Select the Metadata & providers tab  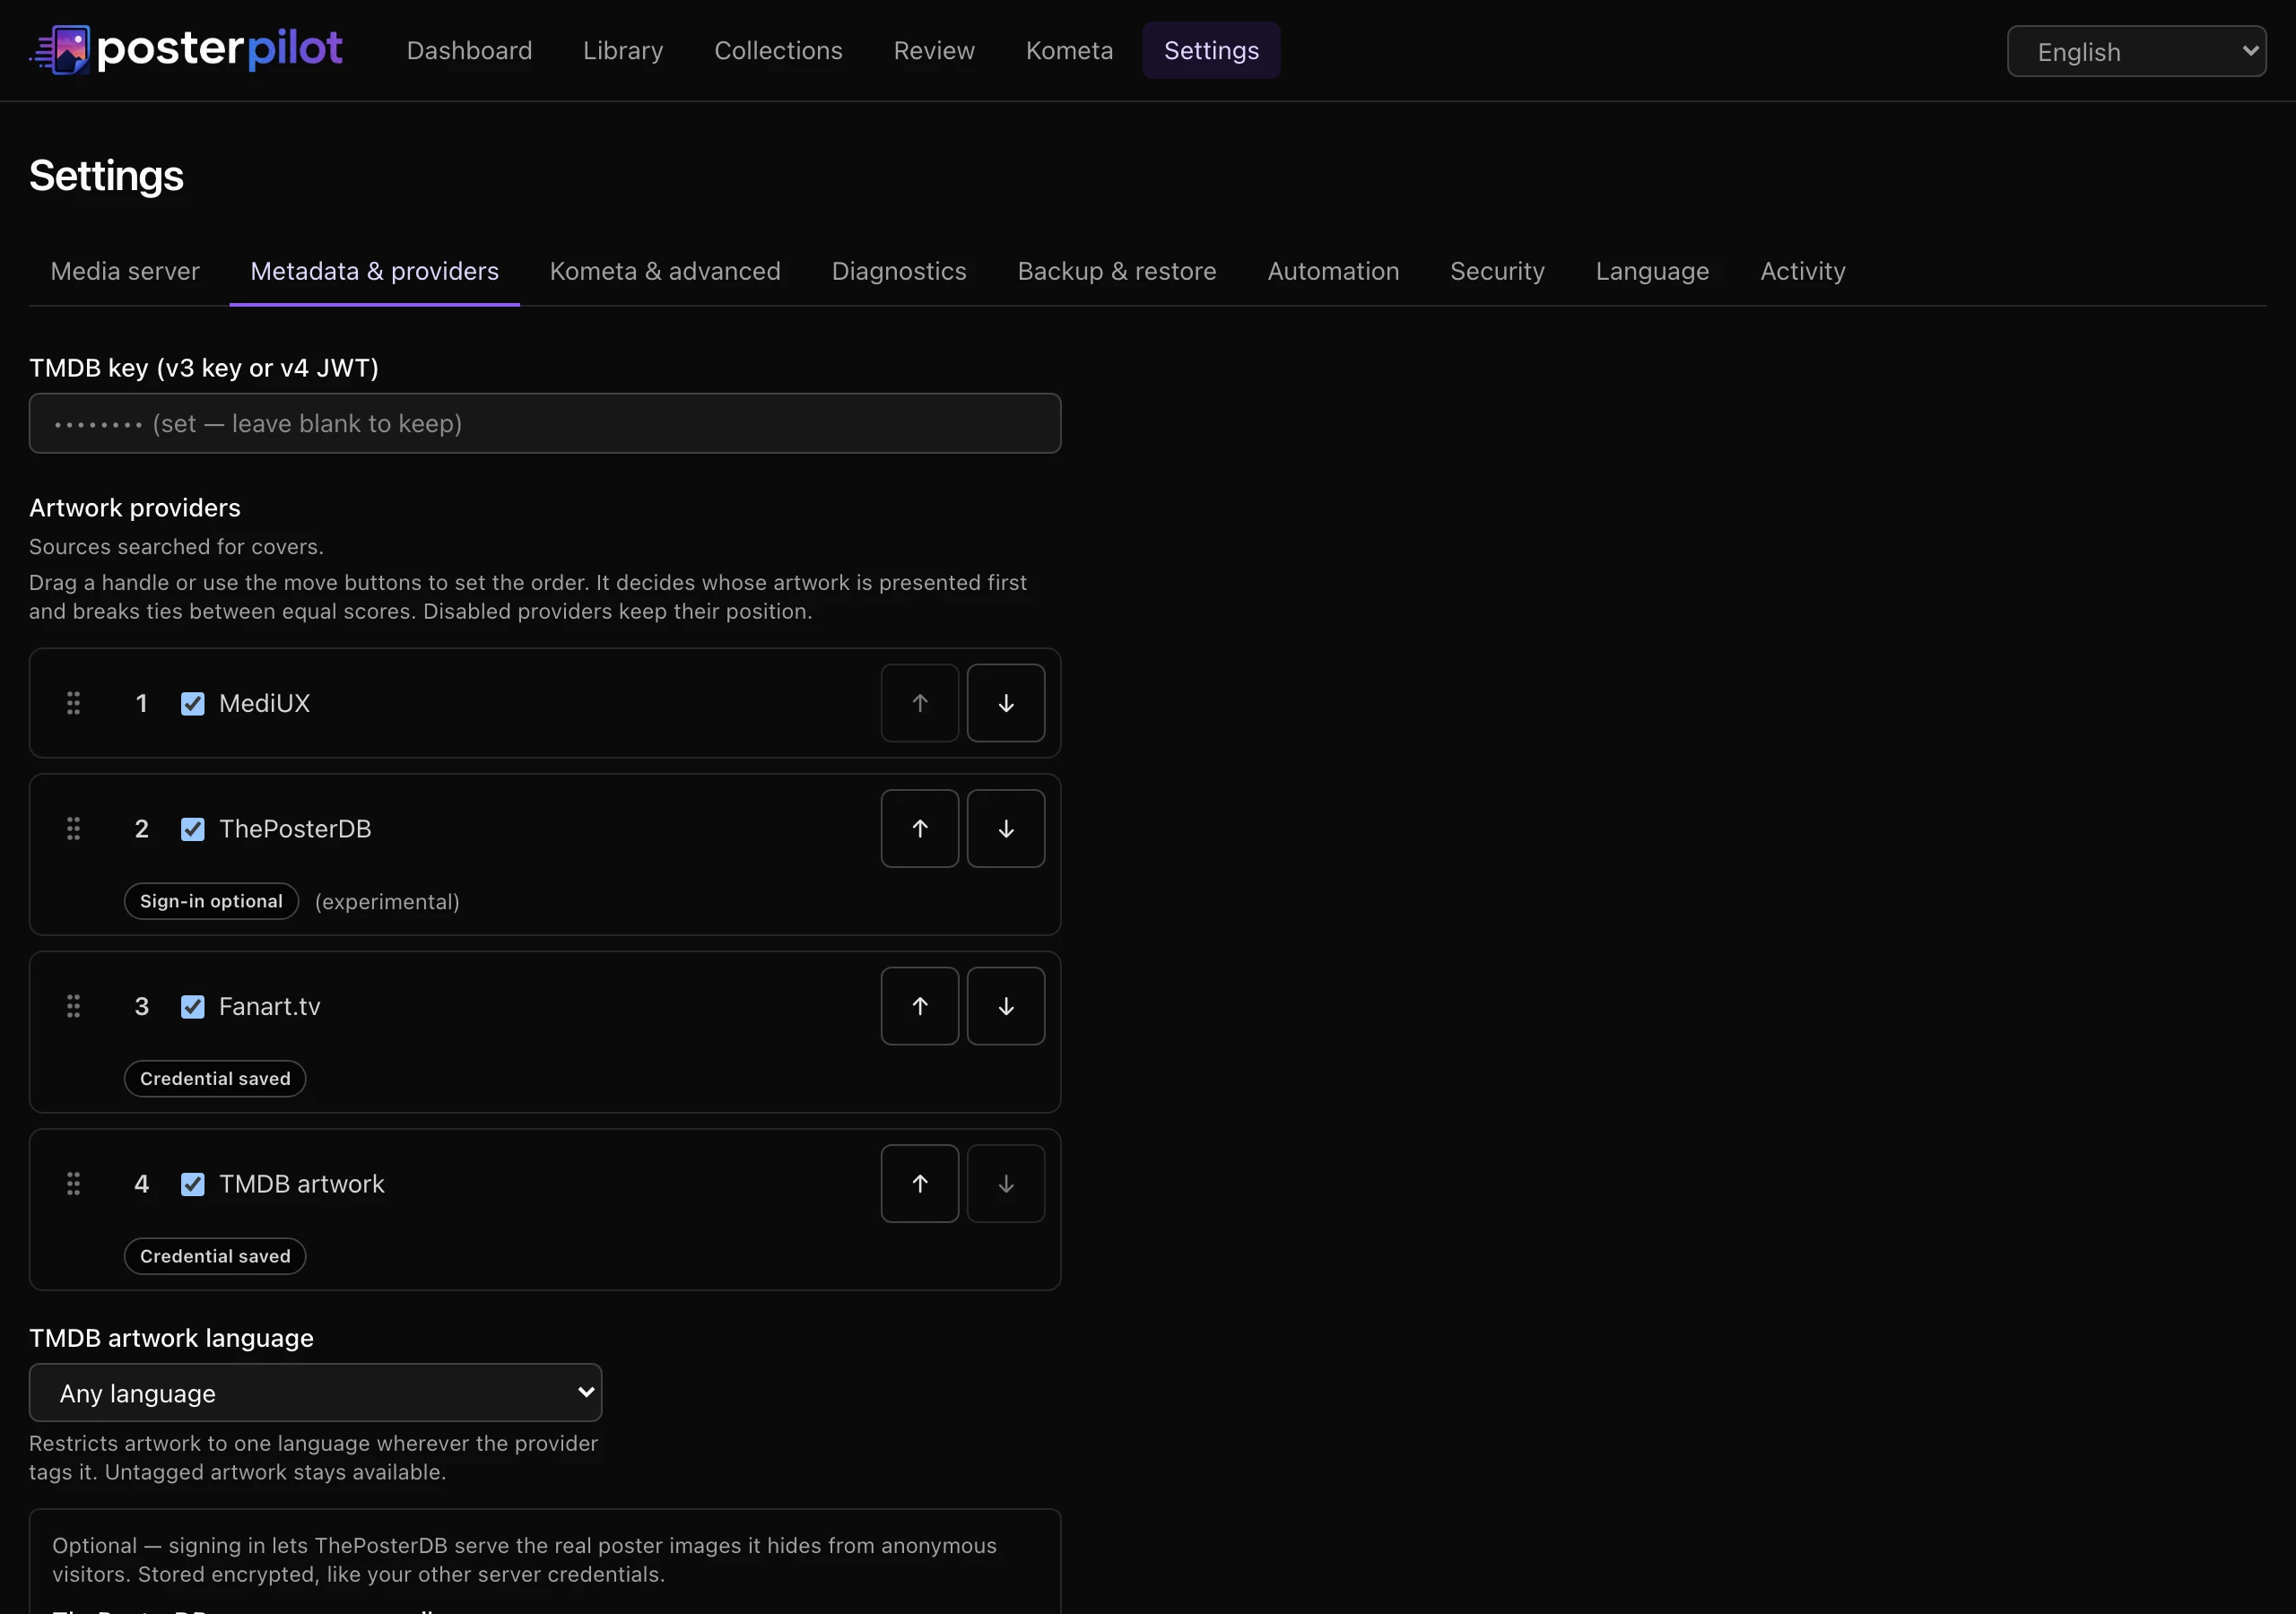coord(374,271)
